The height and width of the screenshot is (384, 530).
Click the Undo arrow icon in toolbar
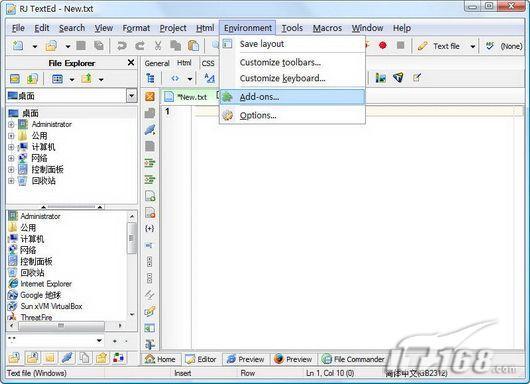[122, 46]
